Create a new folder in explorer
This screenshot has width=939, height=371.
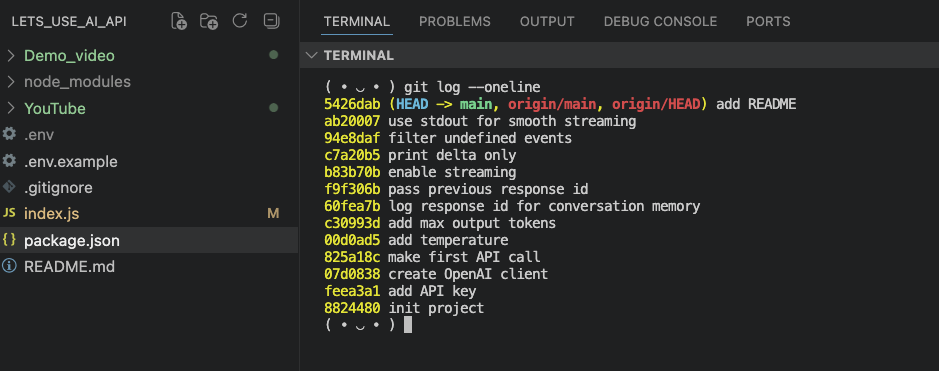tap(209, 22)
